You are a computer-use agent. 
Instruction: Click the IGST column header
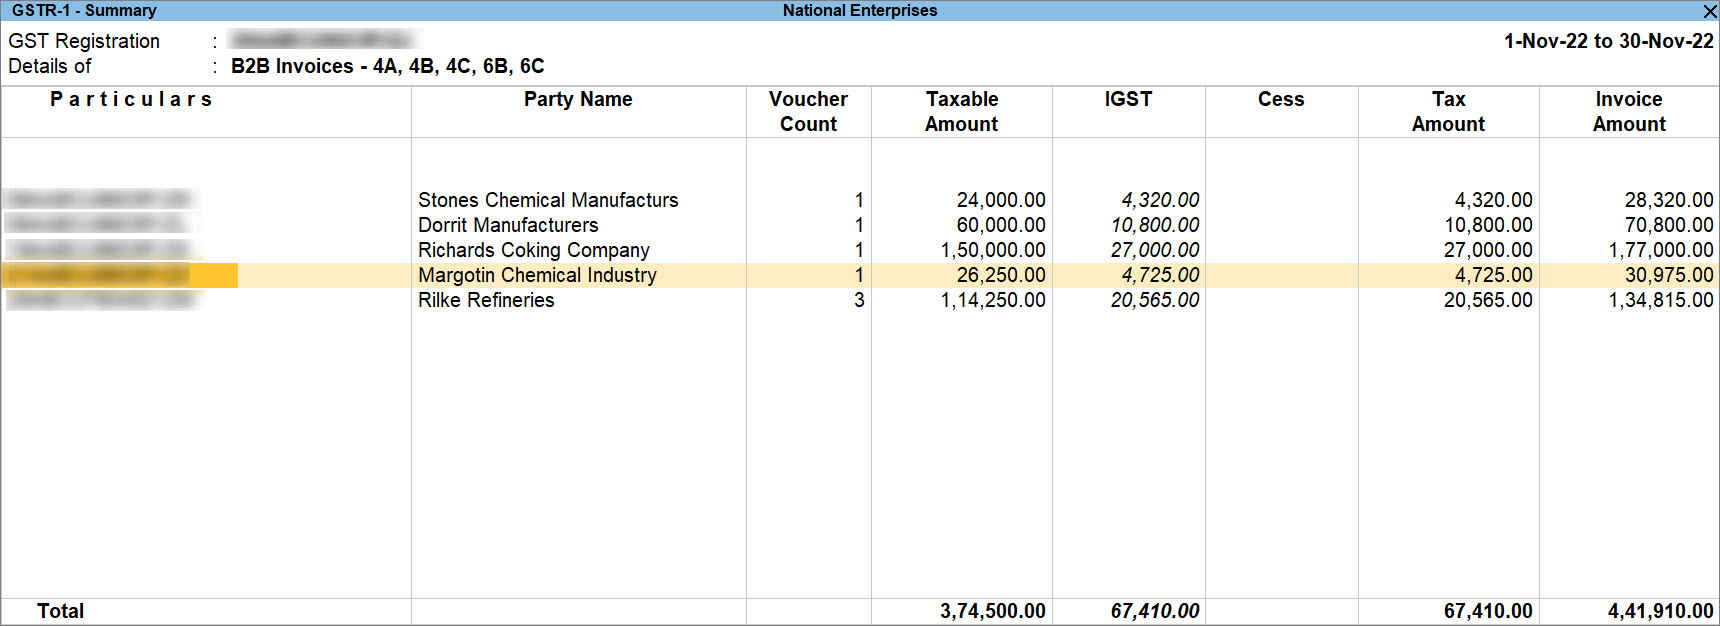[x=1128, y=99]
